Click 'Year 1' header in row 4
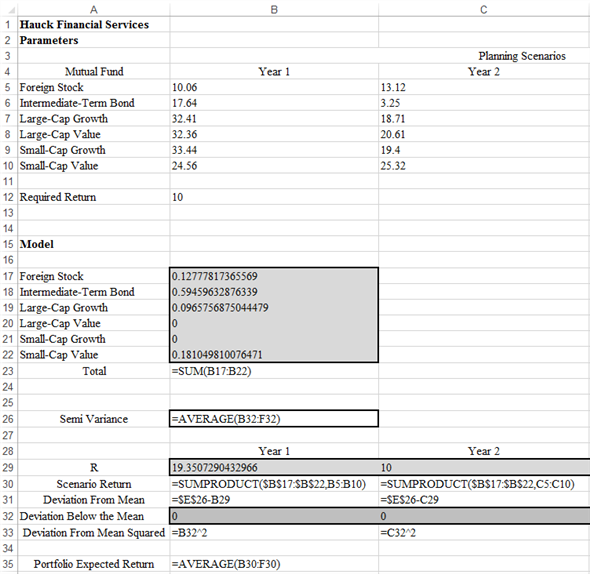This screenshot has height=574, width=590. coord(274,72)
